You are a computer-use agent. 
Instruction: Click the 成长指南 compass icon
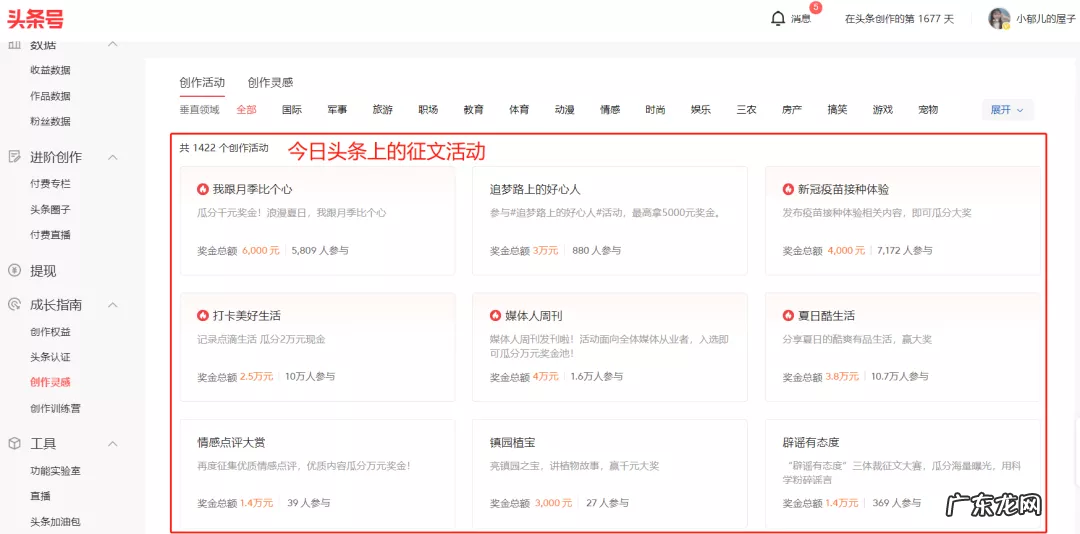coord(14,305)
